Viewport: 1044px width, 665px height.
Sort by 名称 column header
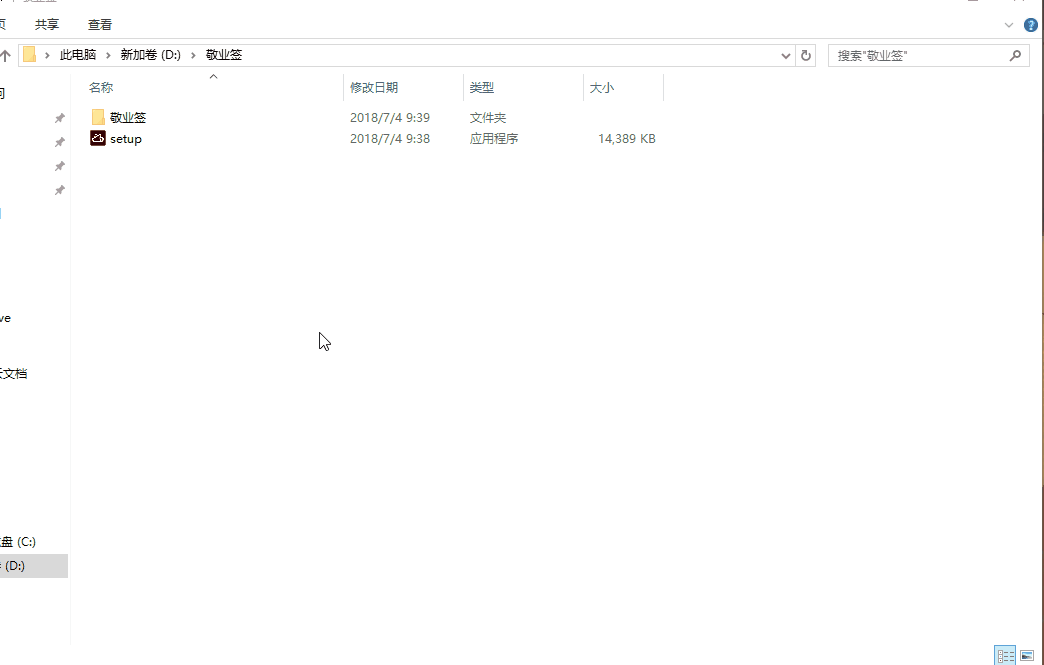101,88
